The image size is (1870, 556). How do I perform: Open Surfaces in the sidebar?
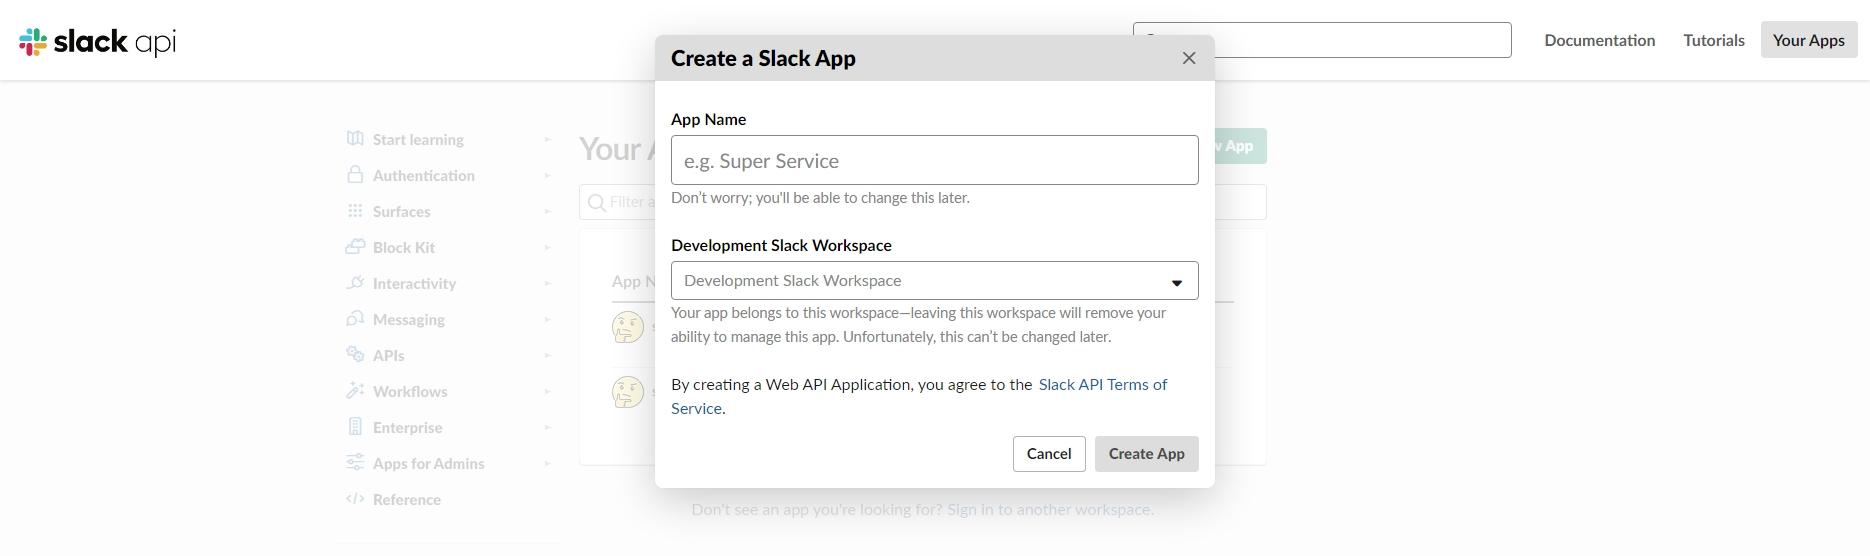[402, 212]
